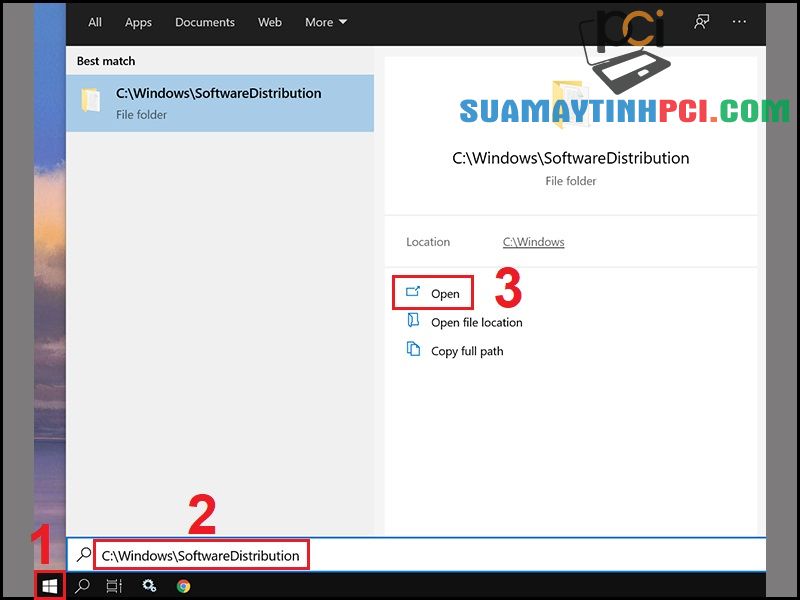Click the Copy full path icon
This screenshot has height=600, width=800.
click(x=413, y=349)
